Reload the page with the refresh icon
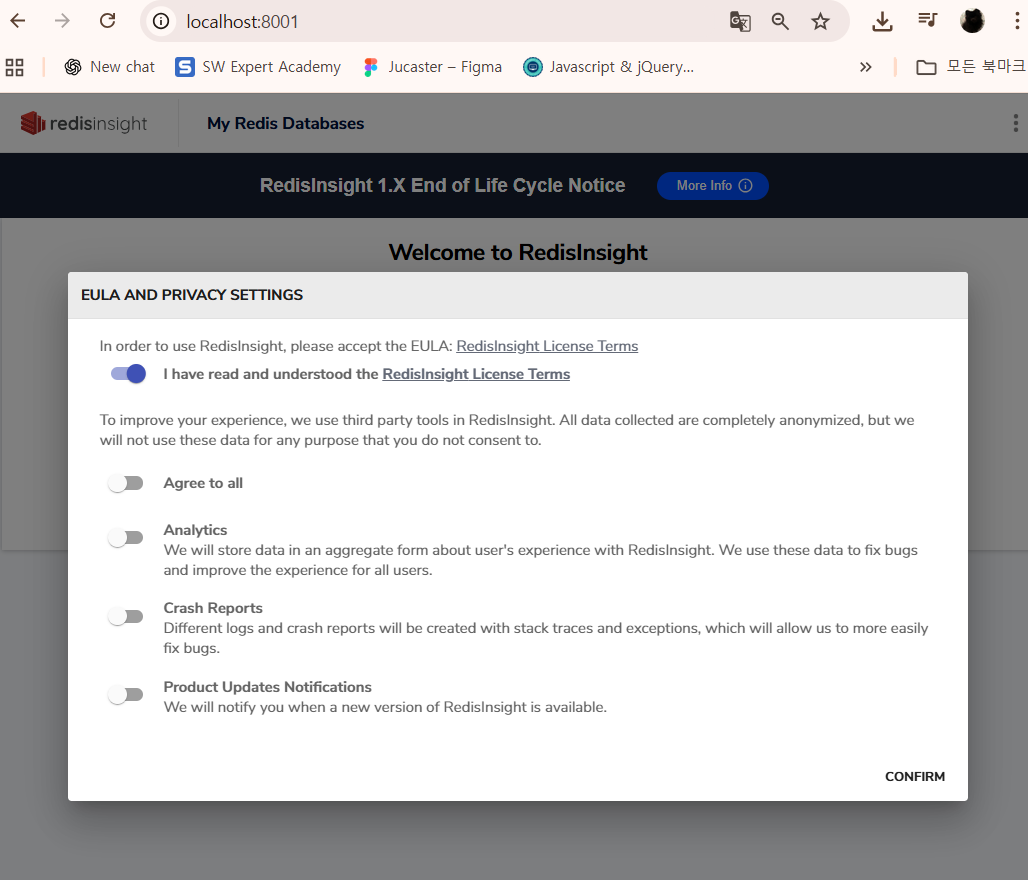Image resolution: width=1028 pixels, height=880 pixels. tap(108, 22)
